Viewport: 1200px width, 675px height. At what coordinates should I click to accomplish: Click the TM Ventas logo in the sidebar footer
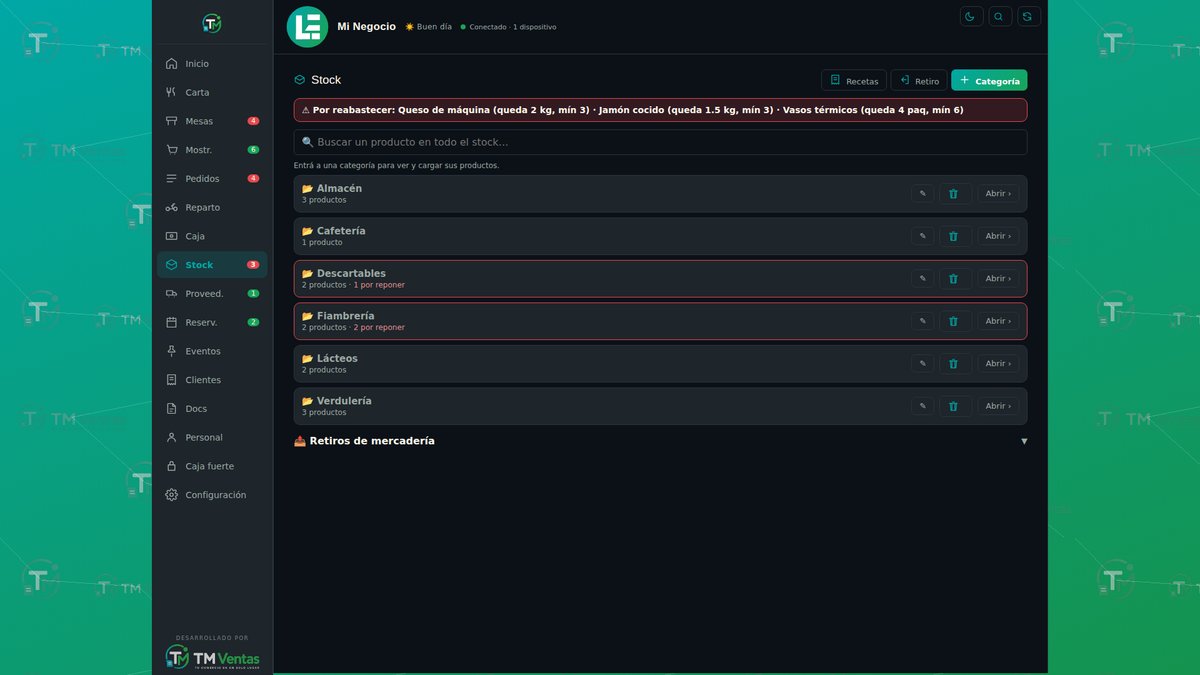(x=212, y=657)
